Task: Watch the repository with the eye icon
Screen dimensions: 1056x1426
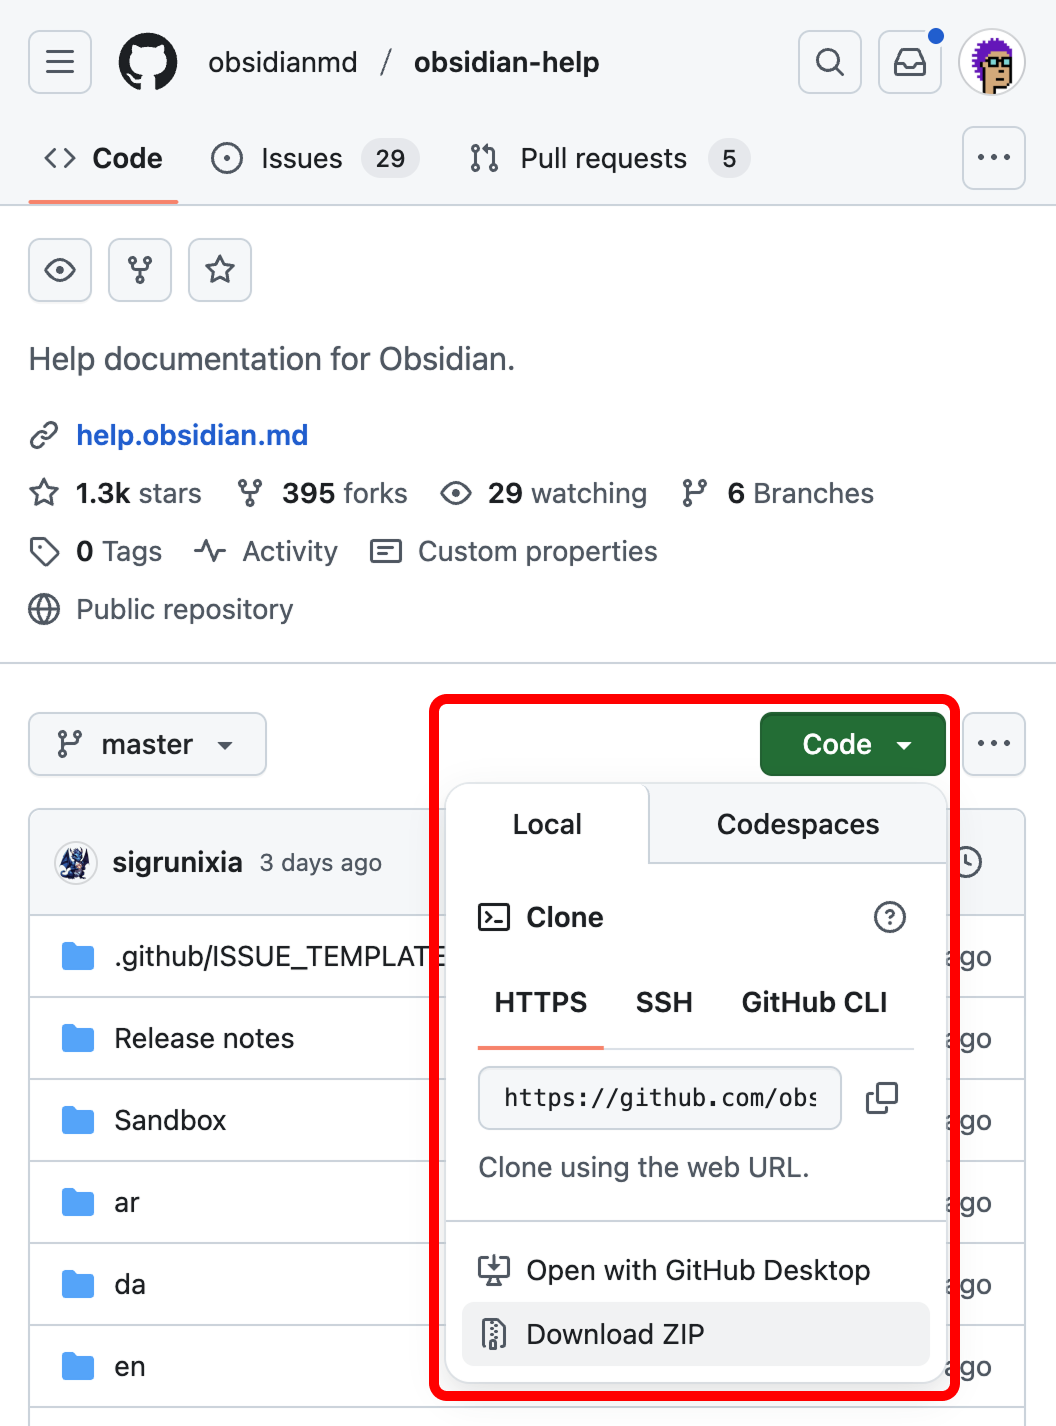Action: [59, 270]
